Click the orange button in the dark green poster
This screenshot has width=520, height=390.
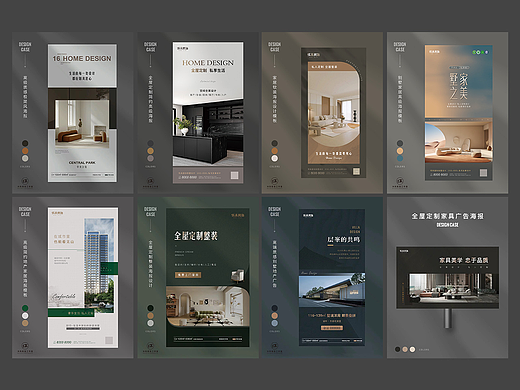click(x=188, y=275)
